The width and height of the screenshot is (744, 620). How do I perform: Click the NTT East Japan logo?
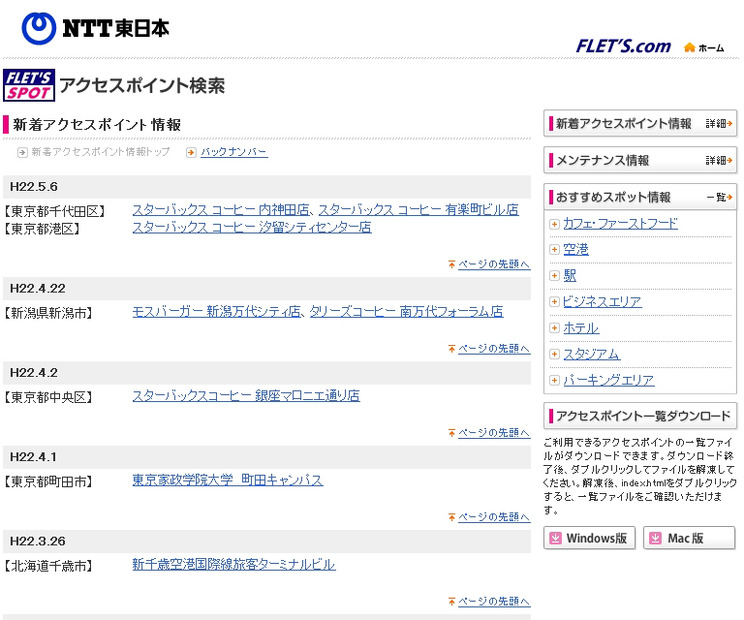click(95, 28)
